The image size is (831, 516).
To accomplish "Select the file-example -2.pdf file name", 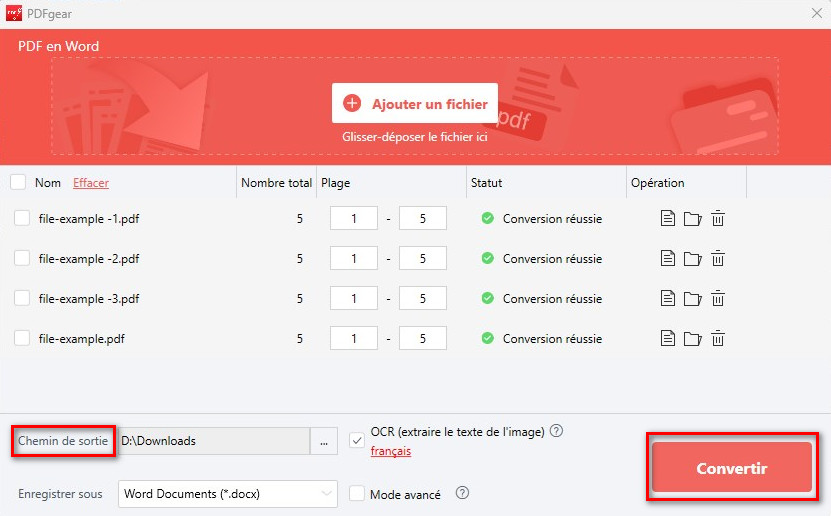I will click(x=89, y=259).
